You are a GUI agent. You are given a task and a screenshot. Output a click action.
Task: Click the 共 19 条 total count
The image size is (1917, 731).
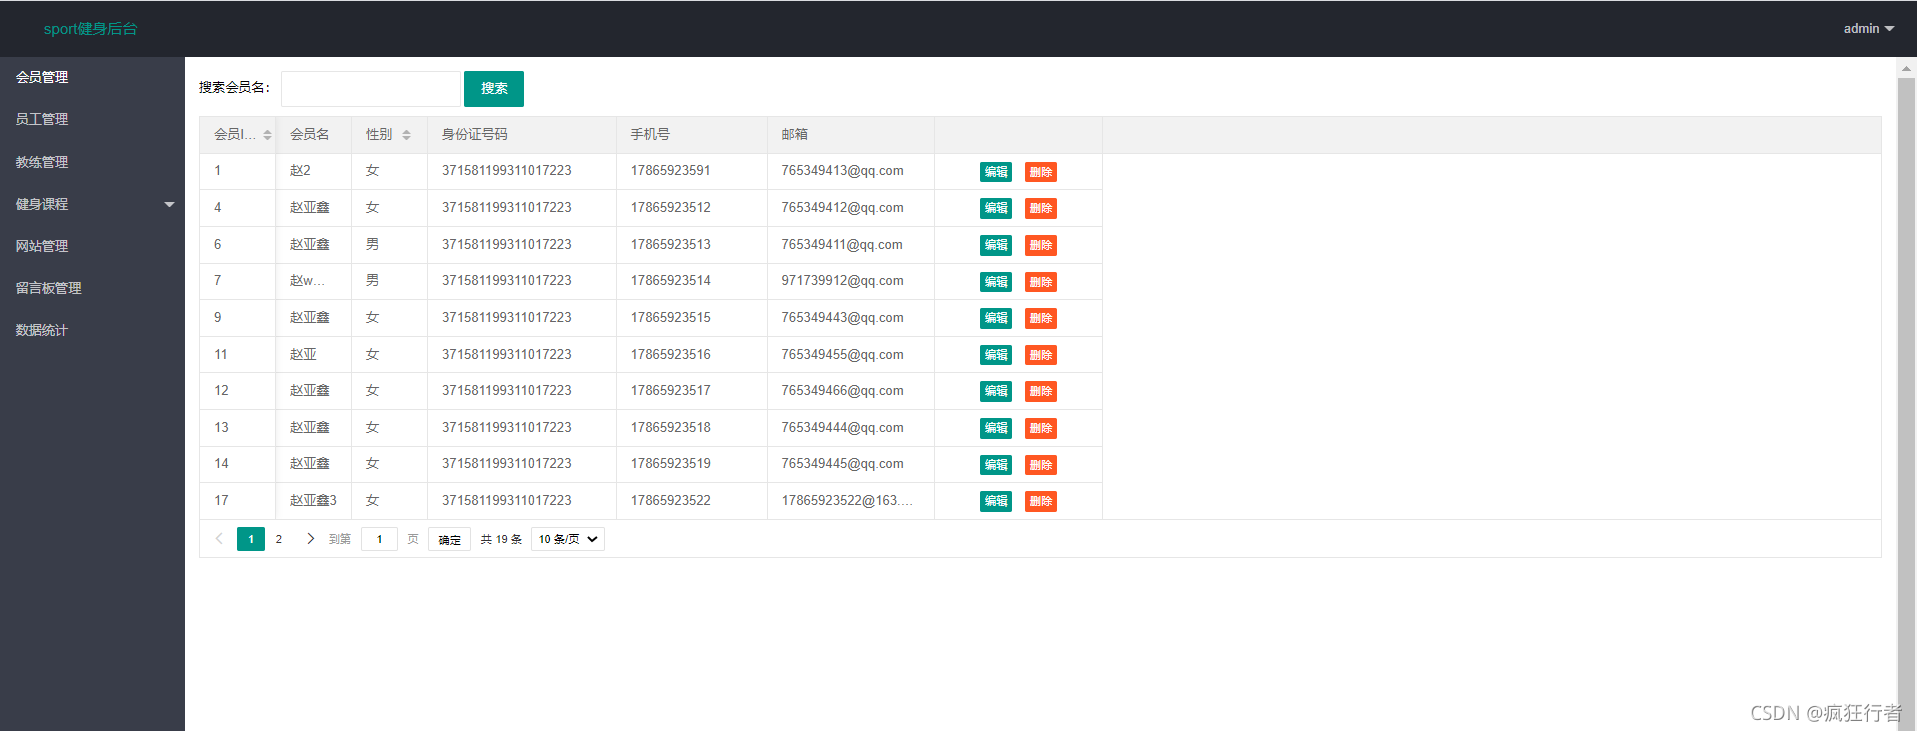pos(501,539)
